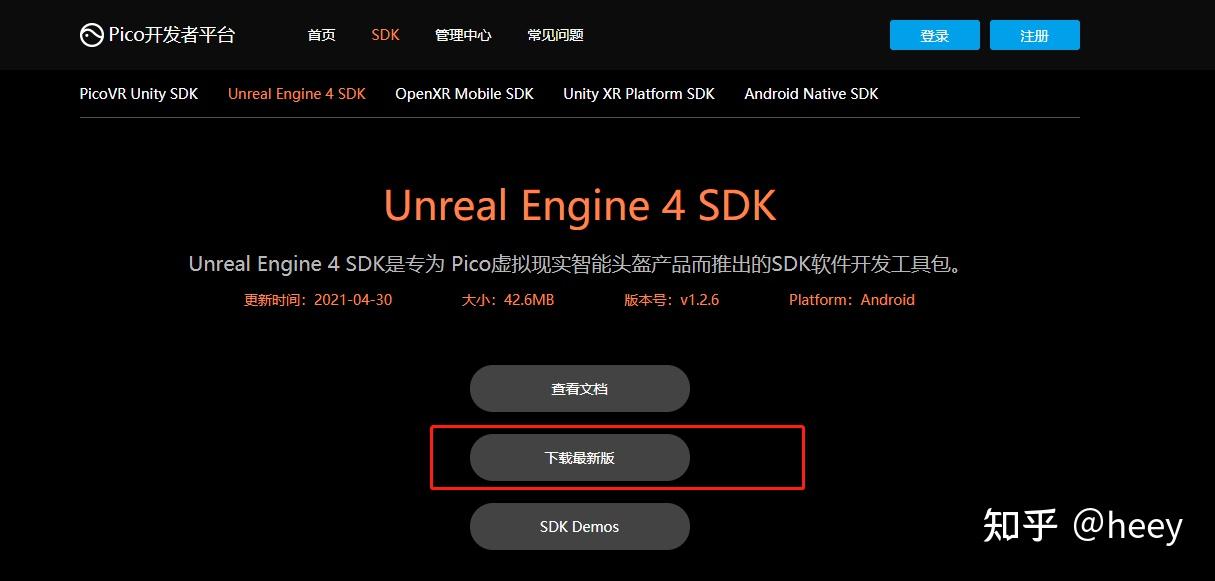
Task: Open the OpenXR Mobile SDK tab
Action: tap(464, 94)
